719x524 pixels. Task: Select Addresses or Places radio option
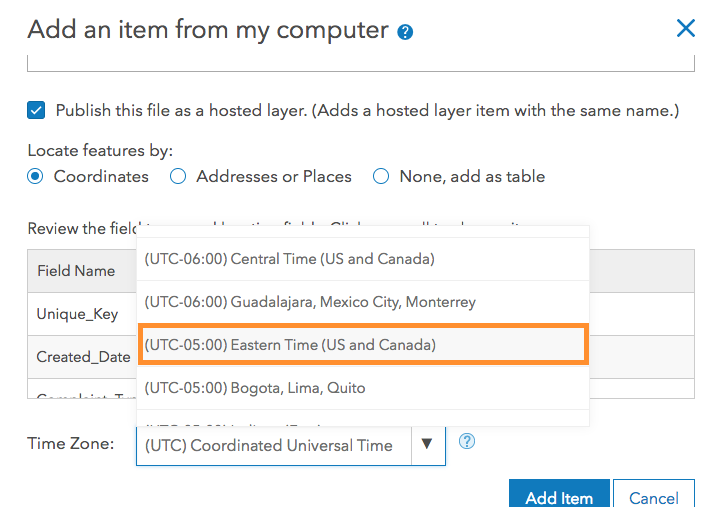pos(178,176)
